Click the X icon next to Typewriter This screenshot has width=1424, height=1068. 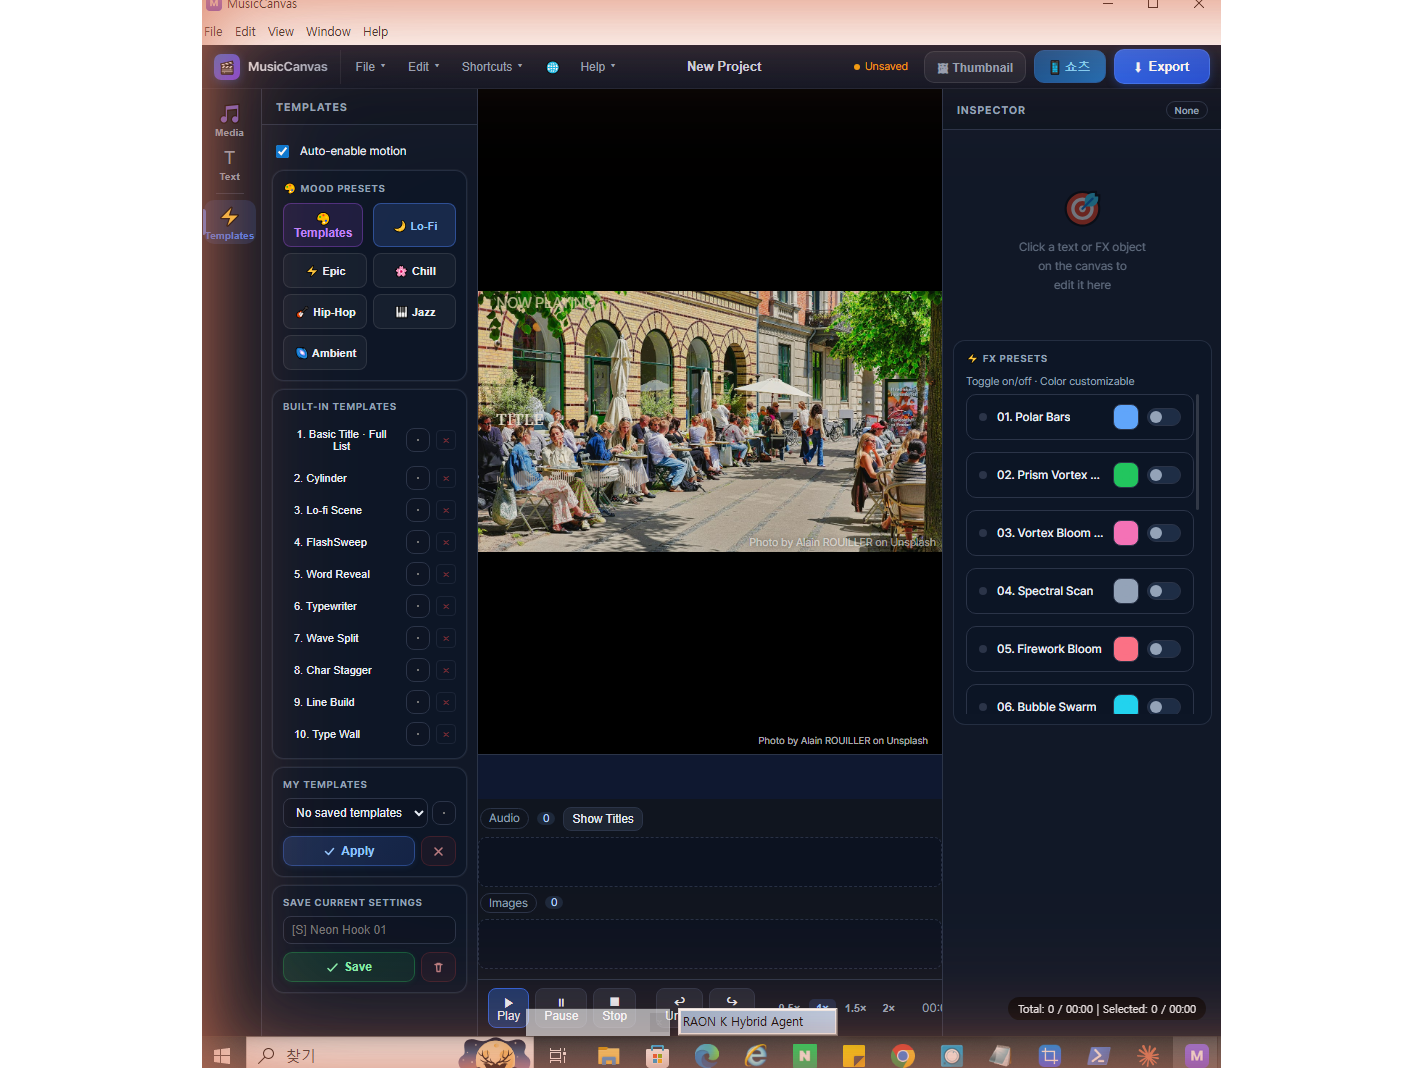tap(446, 606)
